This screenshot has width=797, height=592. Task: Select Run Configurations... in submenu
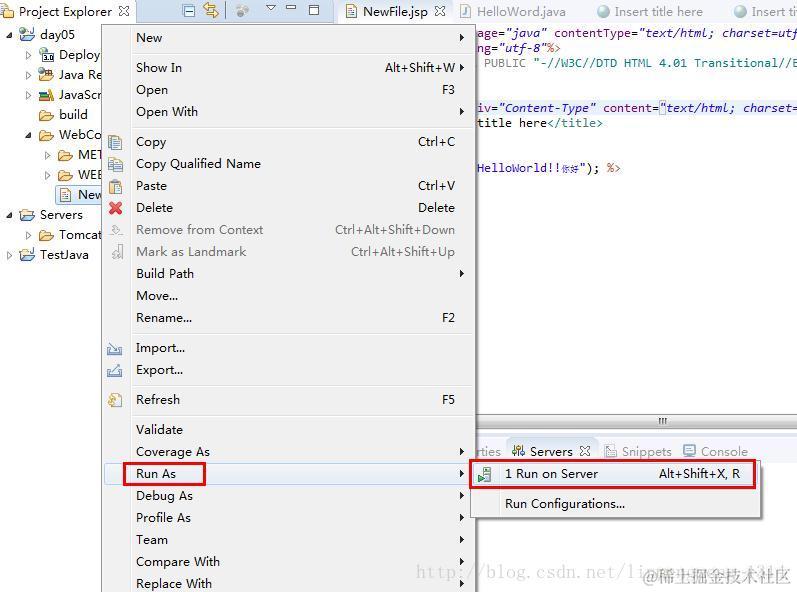pyautogui.click(x=615, y=504)
